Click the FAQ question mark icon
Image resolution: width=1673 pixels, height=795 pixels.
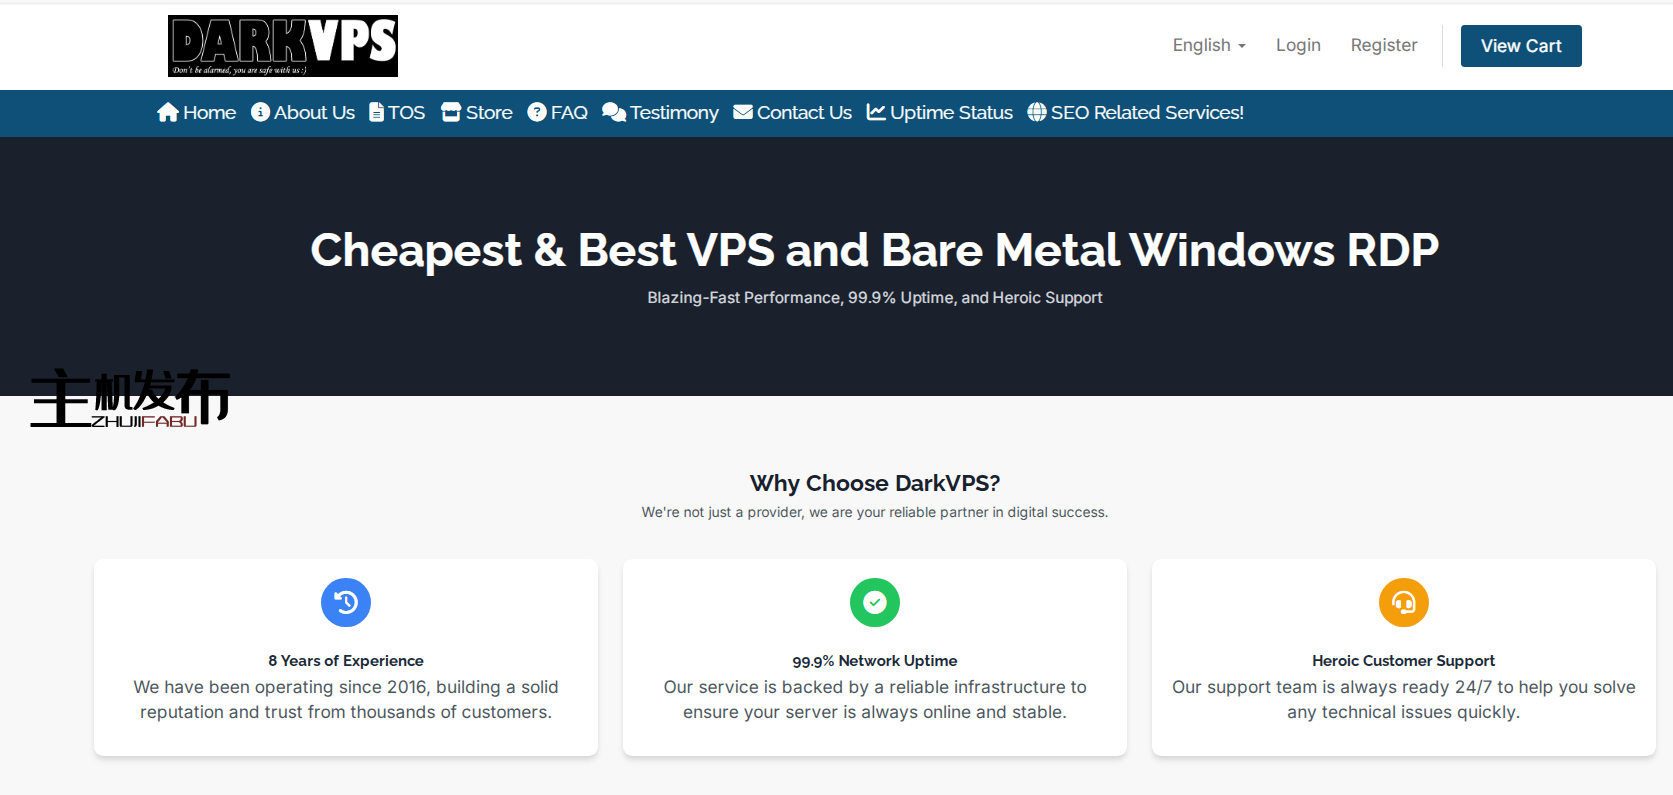pos(537,113)
